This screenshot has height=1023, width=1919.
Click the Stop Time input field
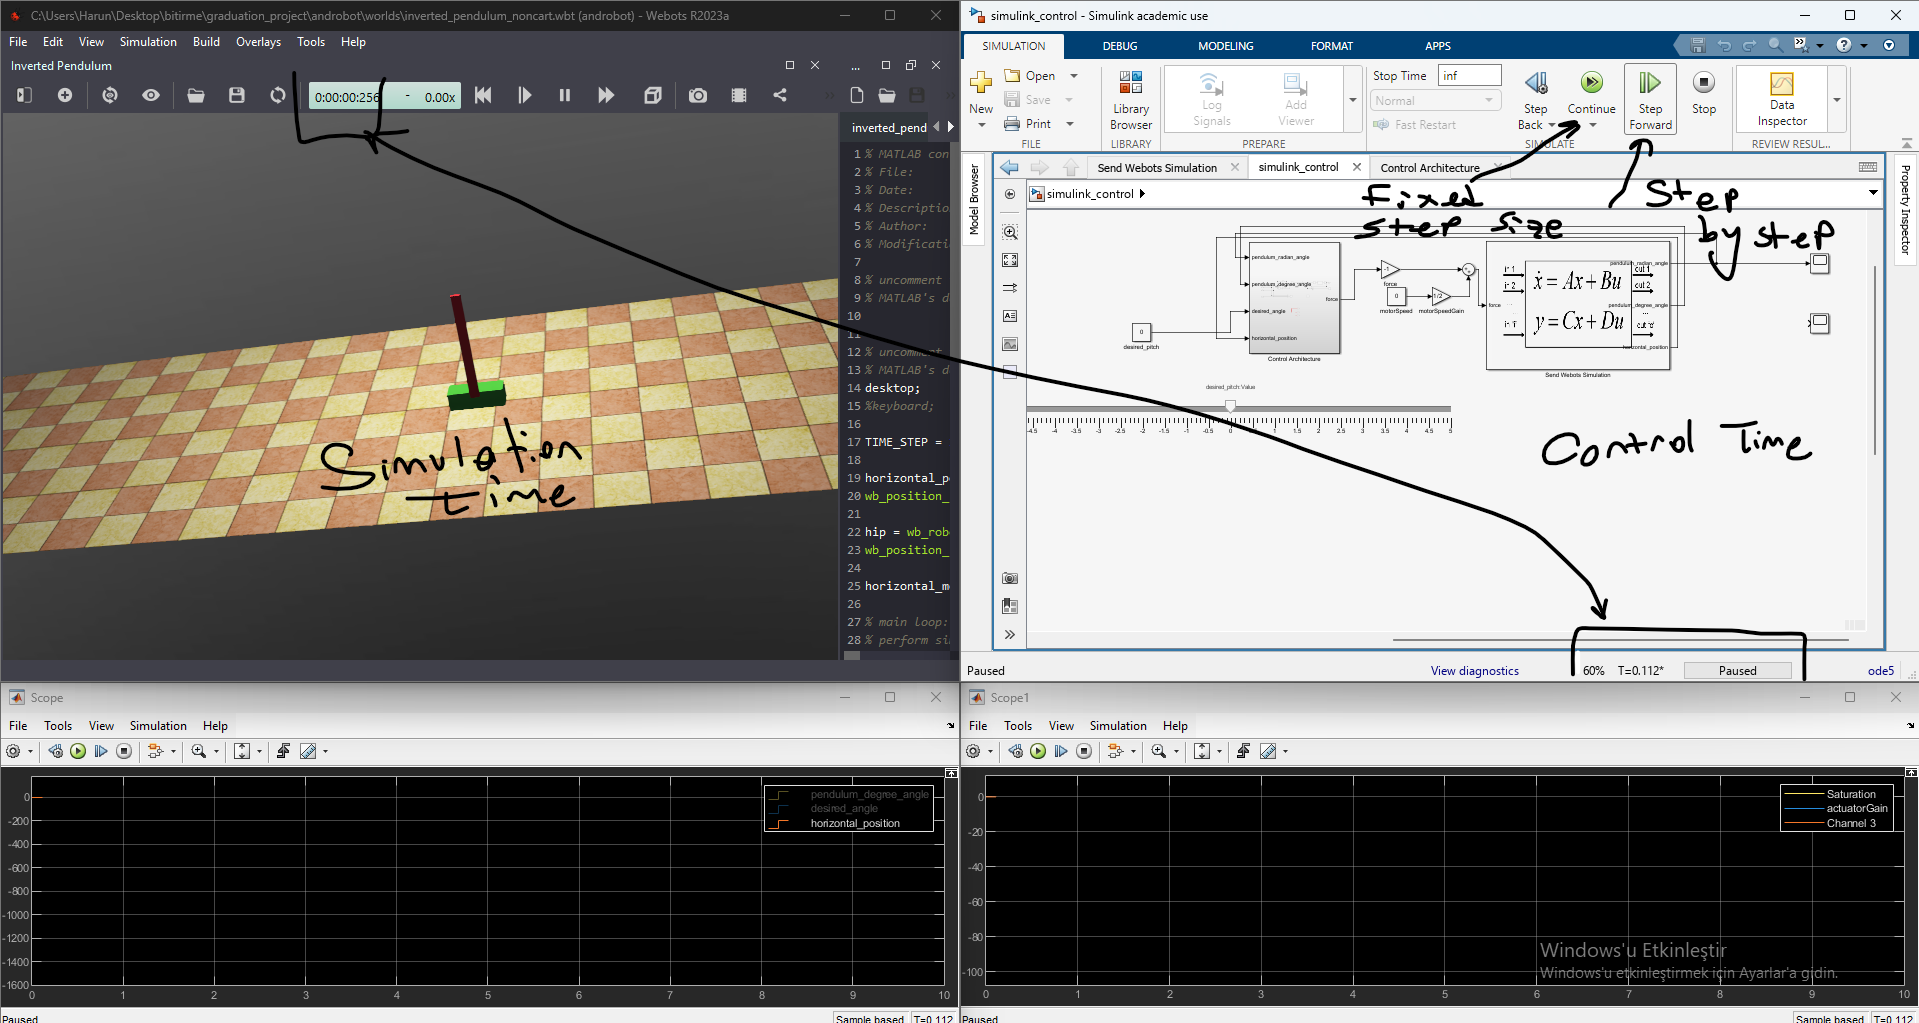pos(1470,76)
